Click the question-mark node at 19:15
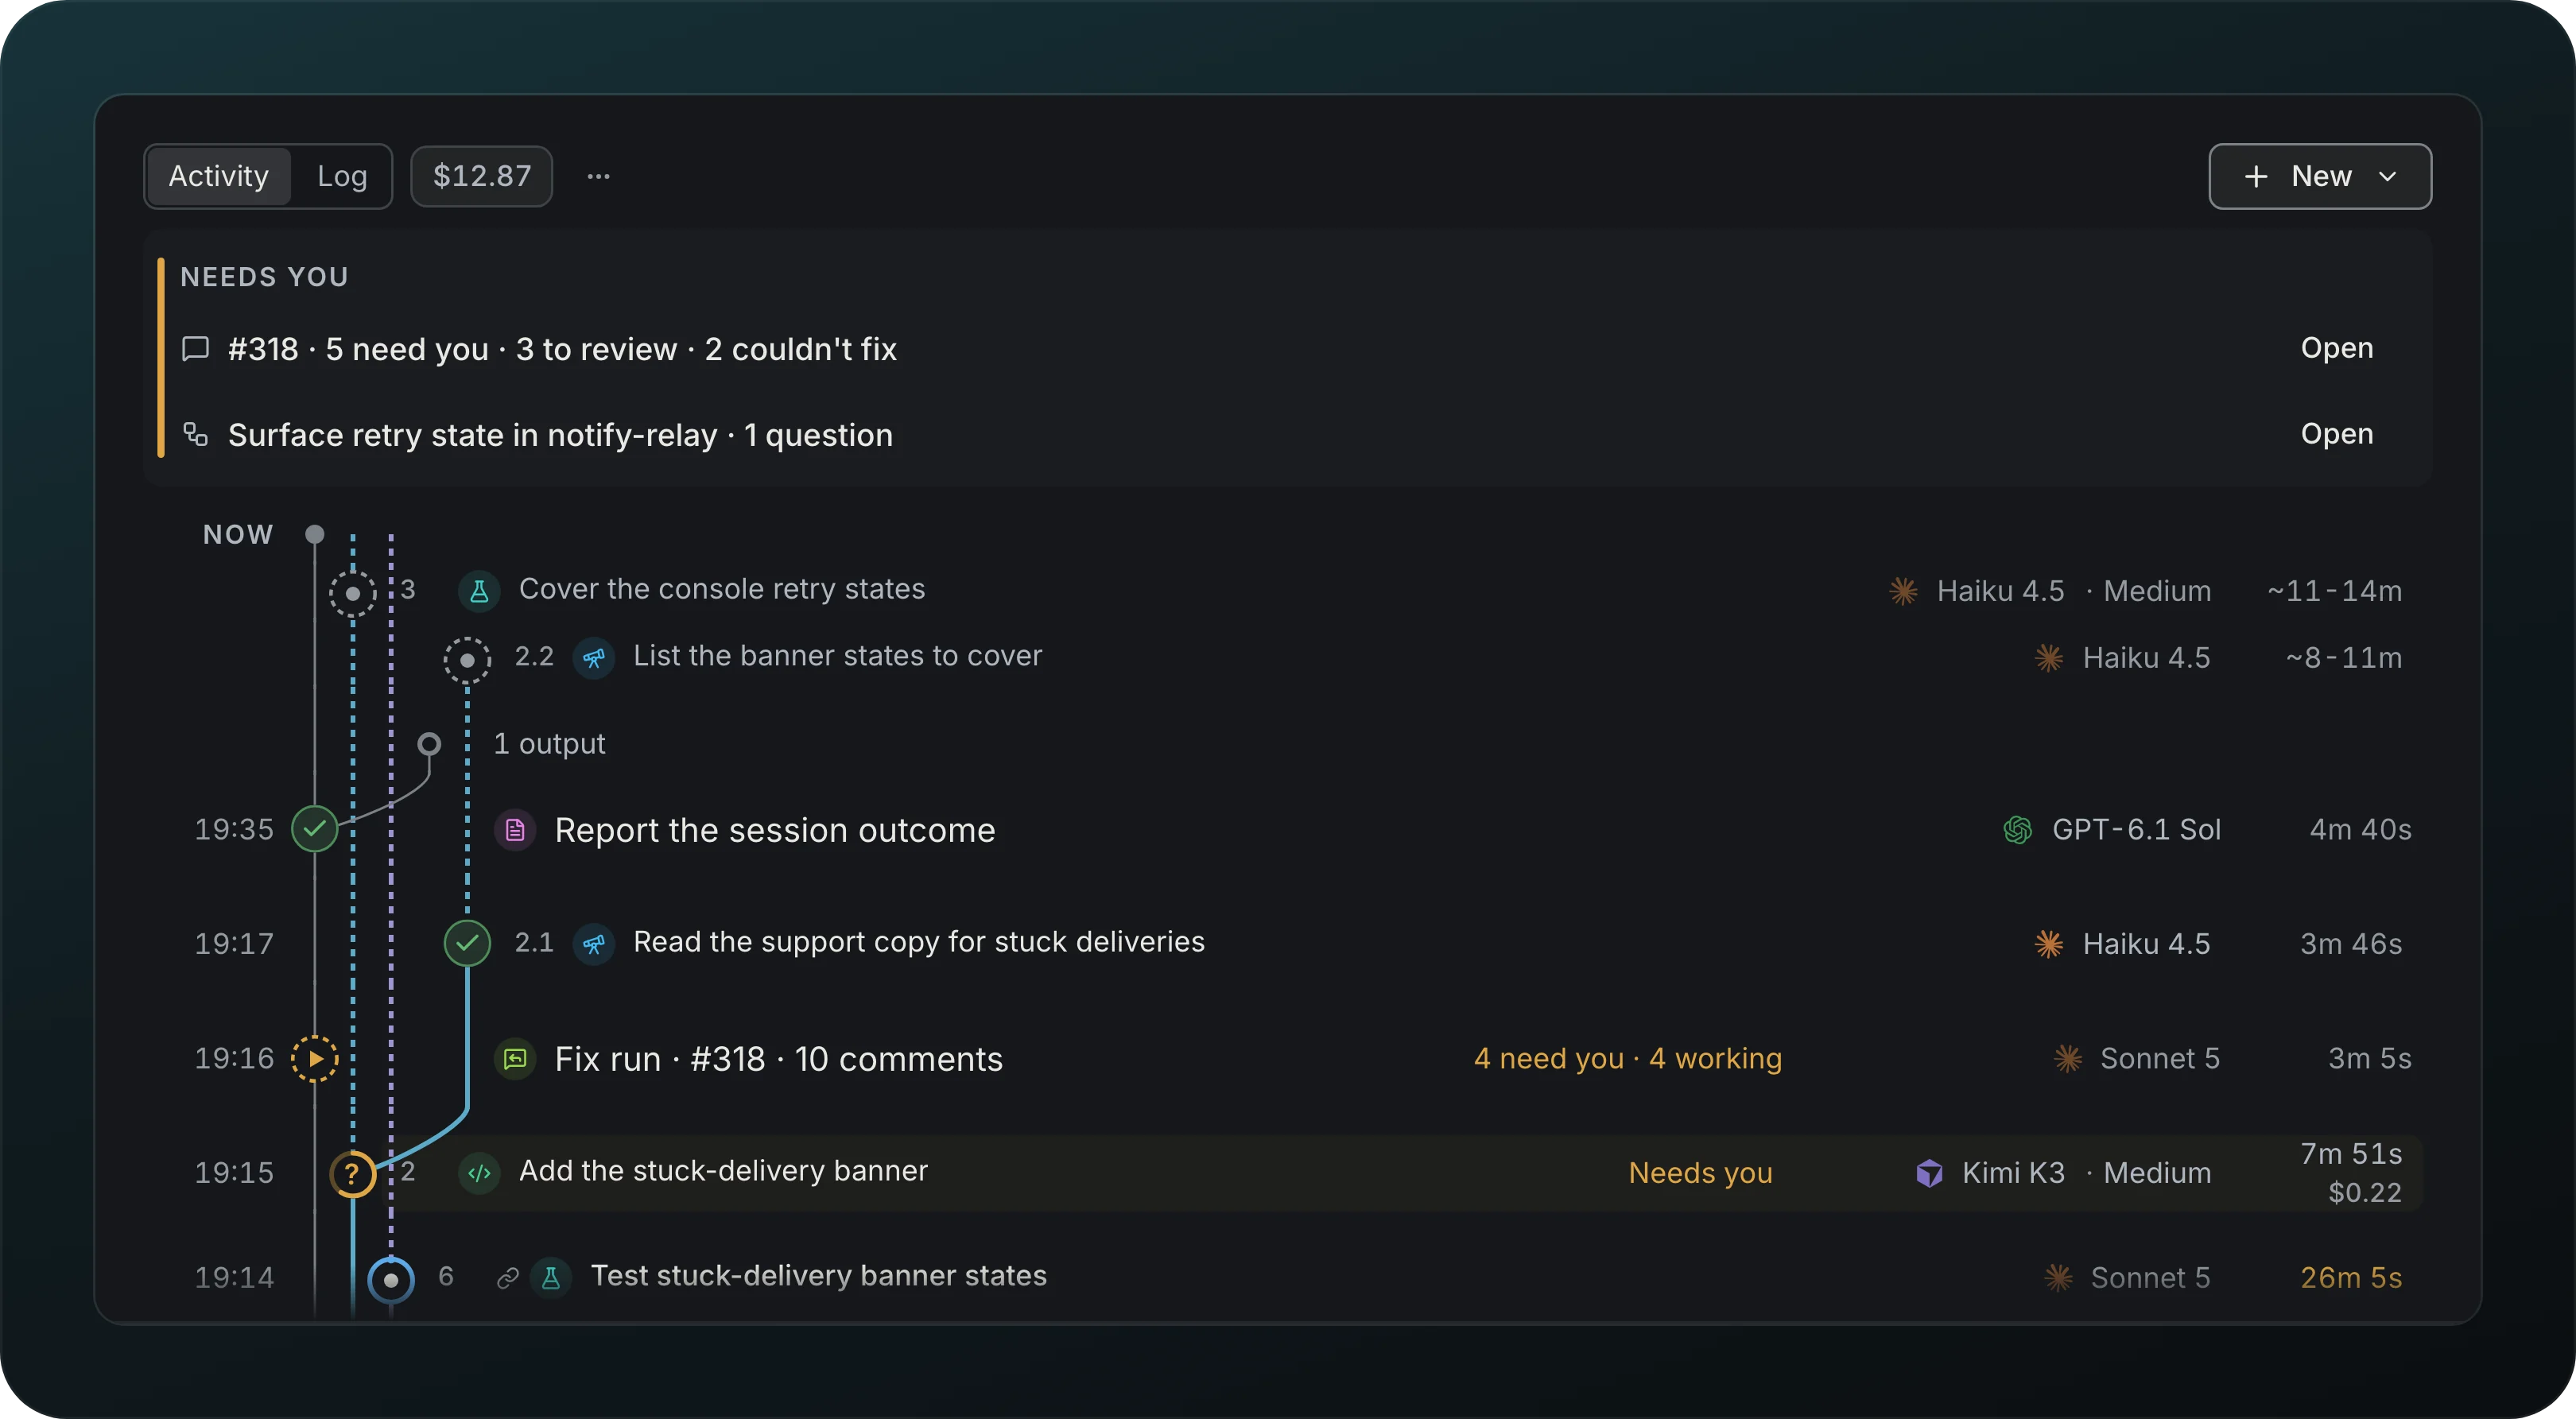Image resolution: width=2576 pixels, height=1419 pixels. coord(352,1173)
